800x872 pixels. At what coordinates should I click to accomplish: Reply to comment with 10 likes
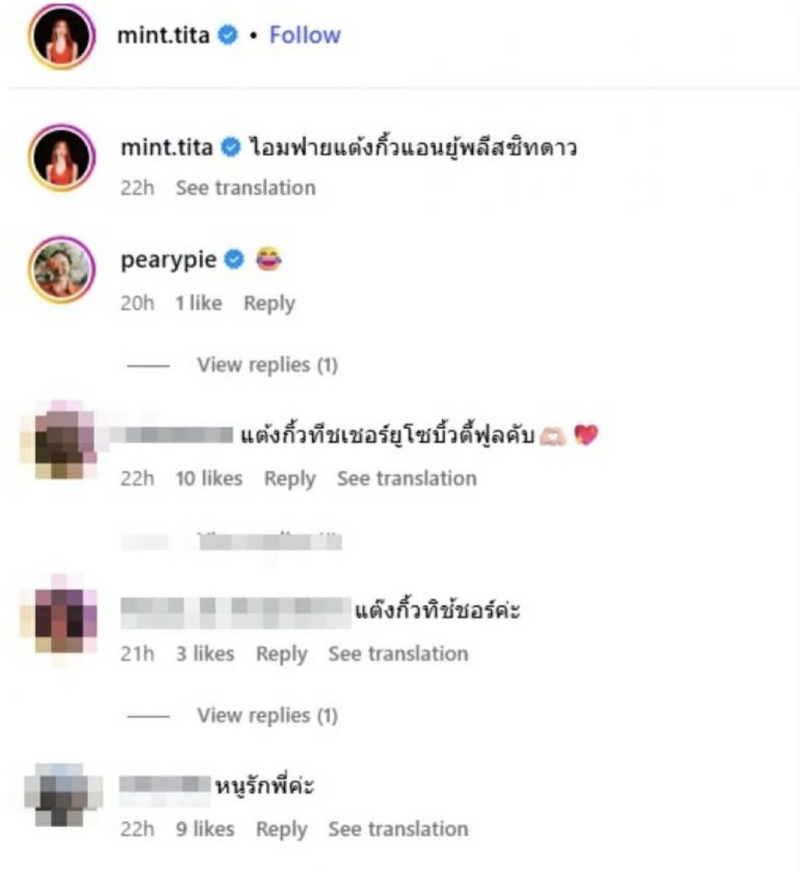(290, 479)
